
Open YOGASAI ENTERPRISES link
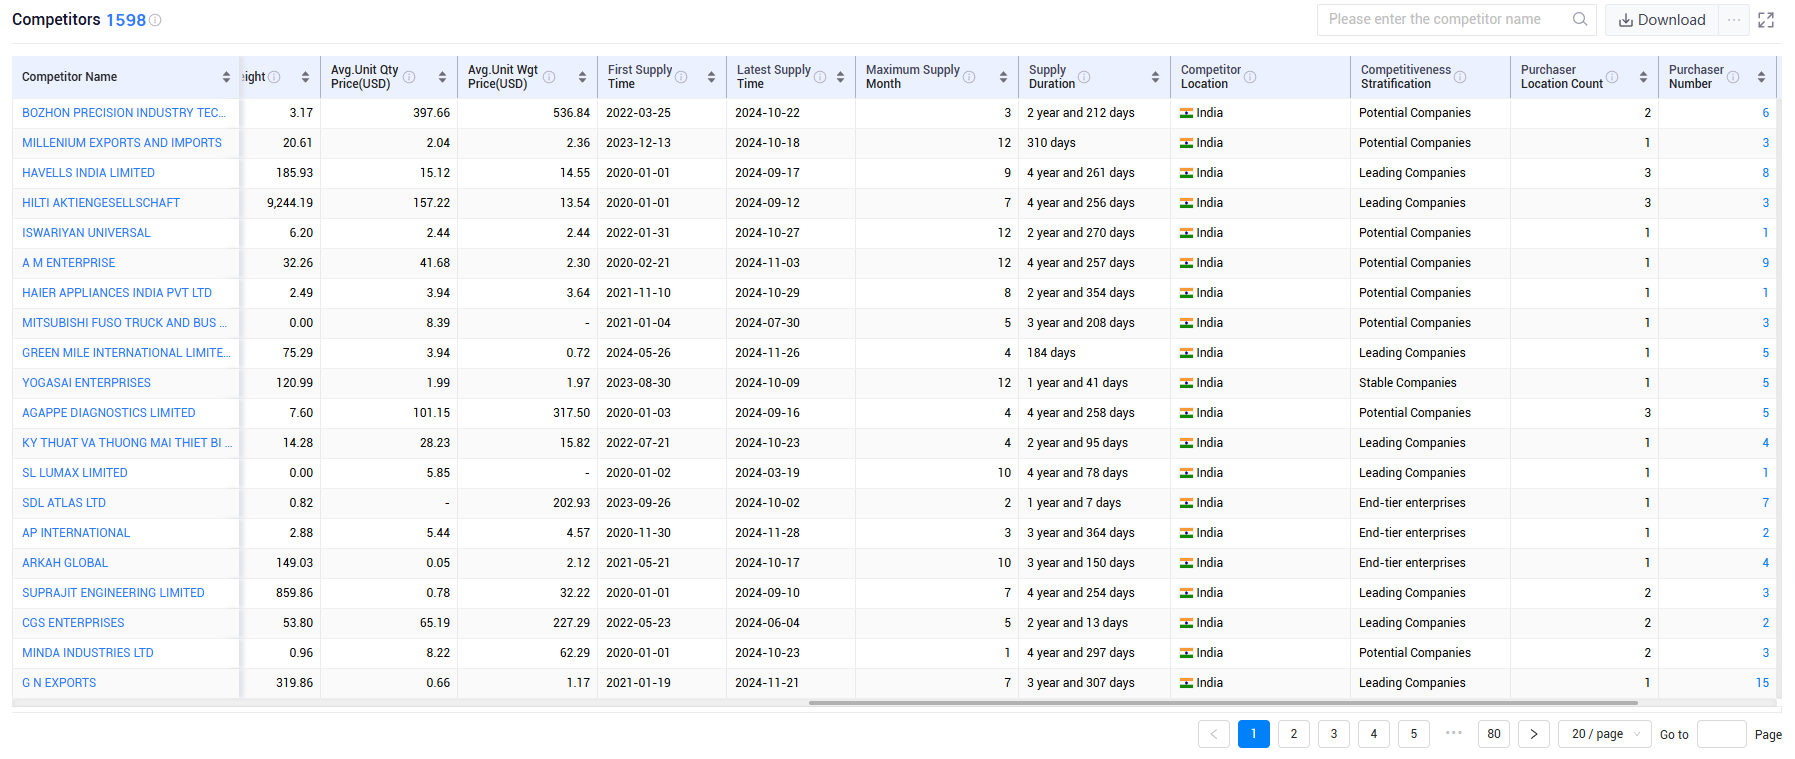click(86, 383)
